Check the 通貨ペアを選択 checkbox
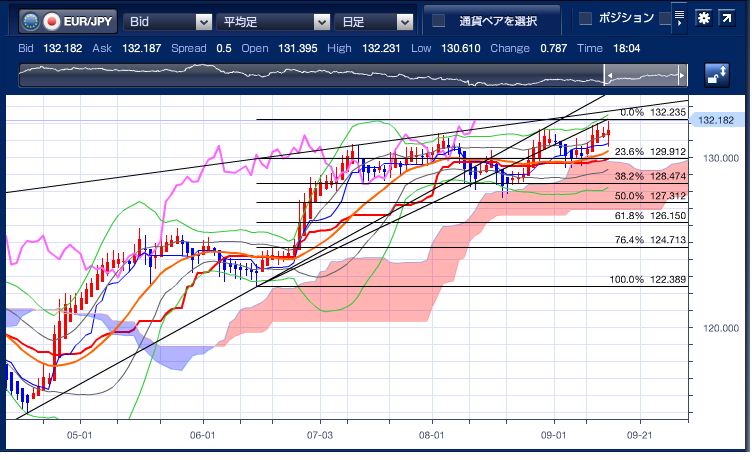Viewport: 752px width, 460px height. point(438,21)
